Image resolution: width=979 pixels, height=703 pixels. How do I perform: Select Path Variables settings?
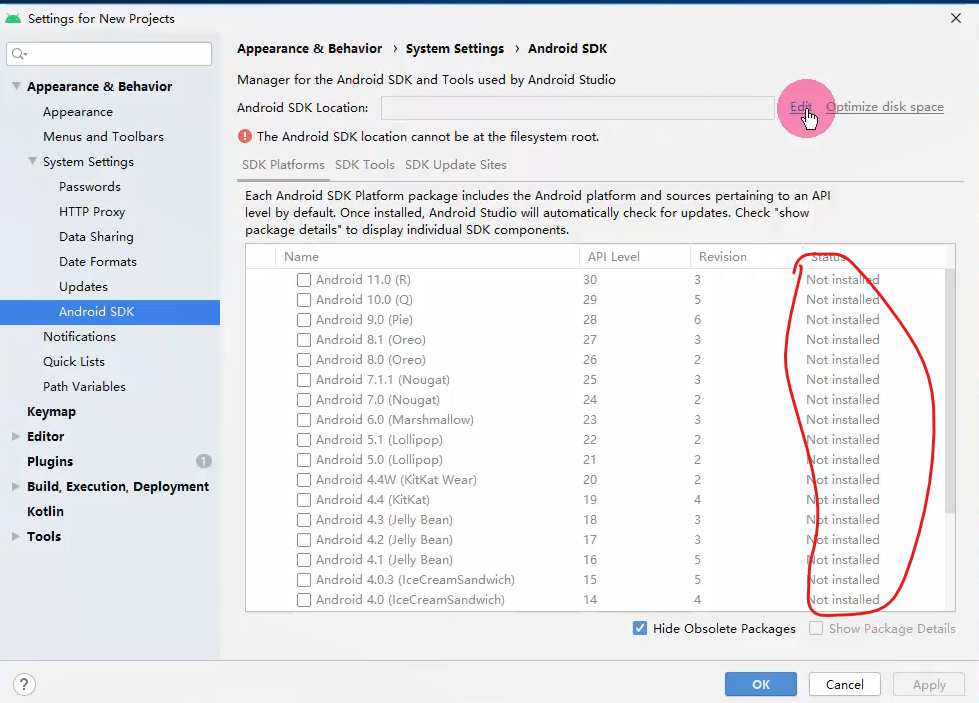click(x=84, y=386)
